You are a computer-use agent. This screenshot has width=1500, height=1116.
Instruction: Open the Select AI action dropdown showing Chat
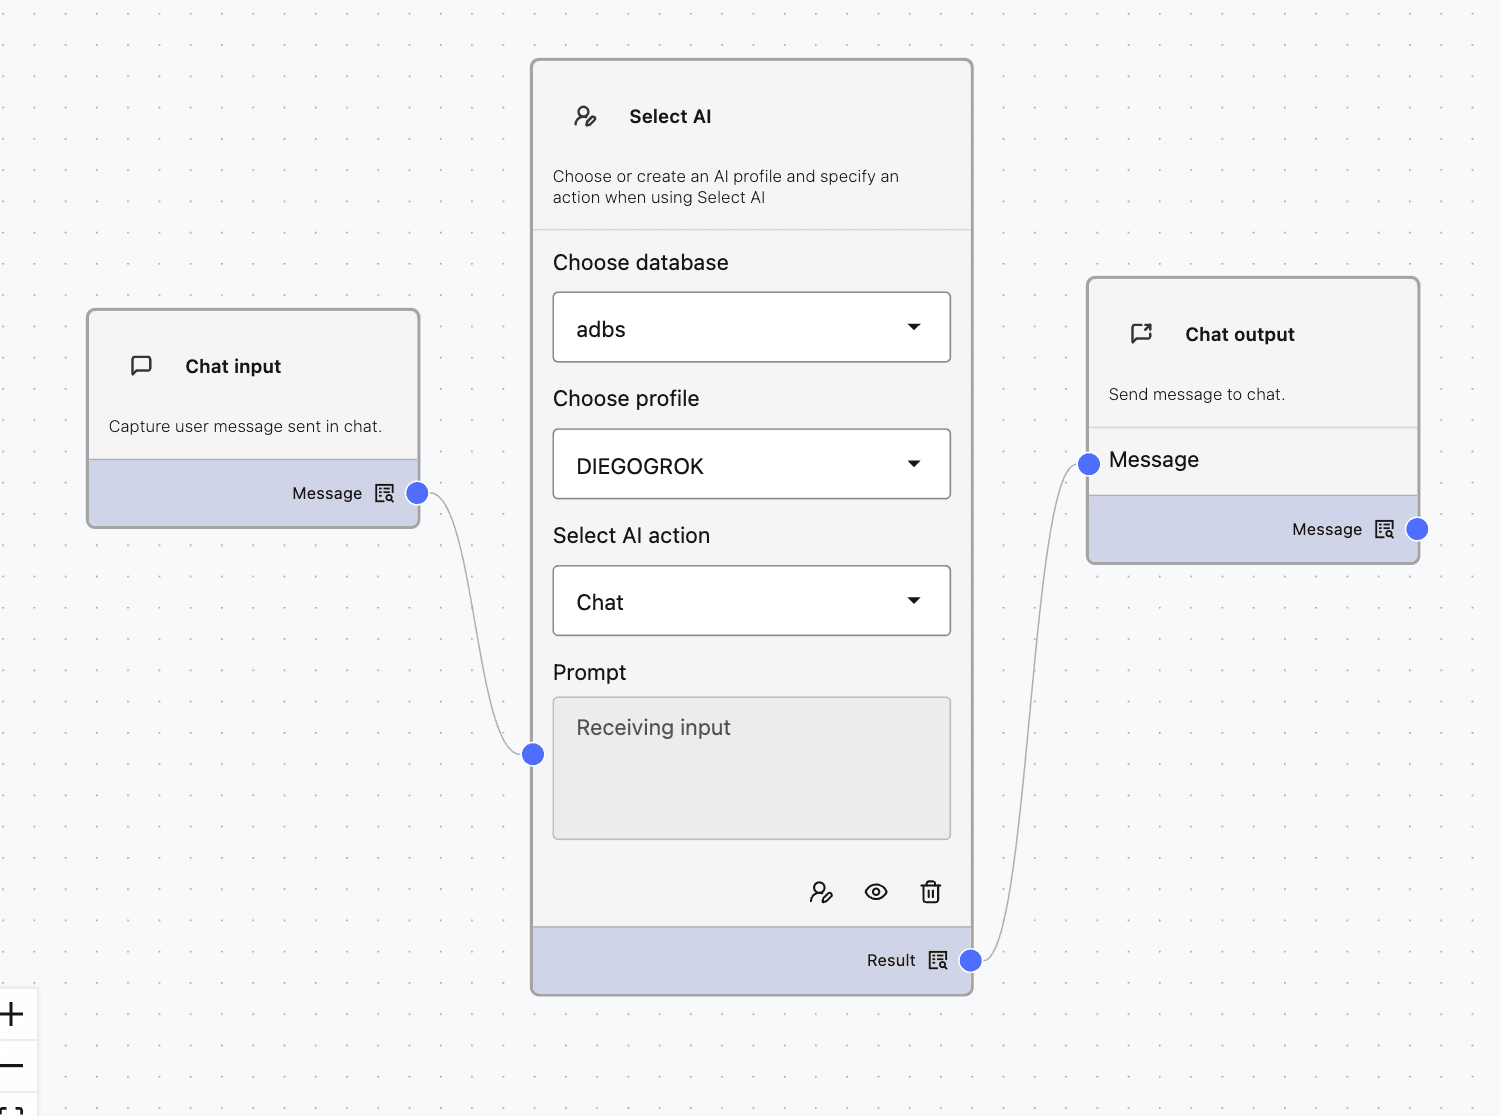click(x=750, y=600)
